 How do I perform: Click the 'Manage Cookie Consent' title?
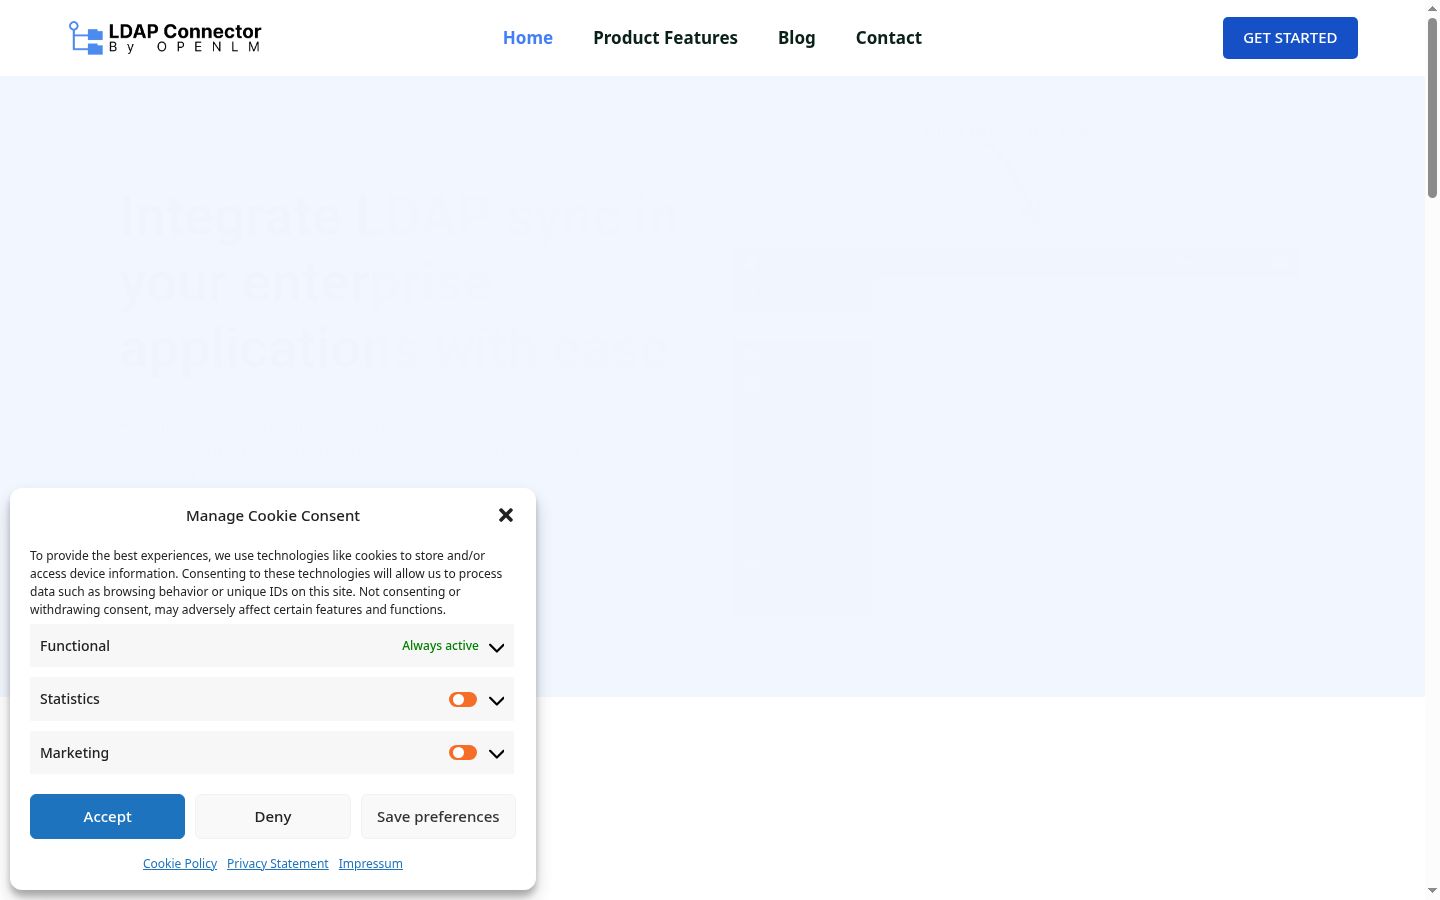coord(273,516)
